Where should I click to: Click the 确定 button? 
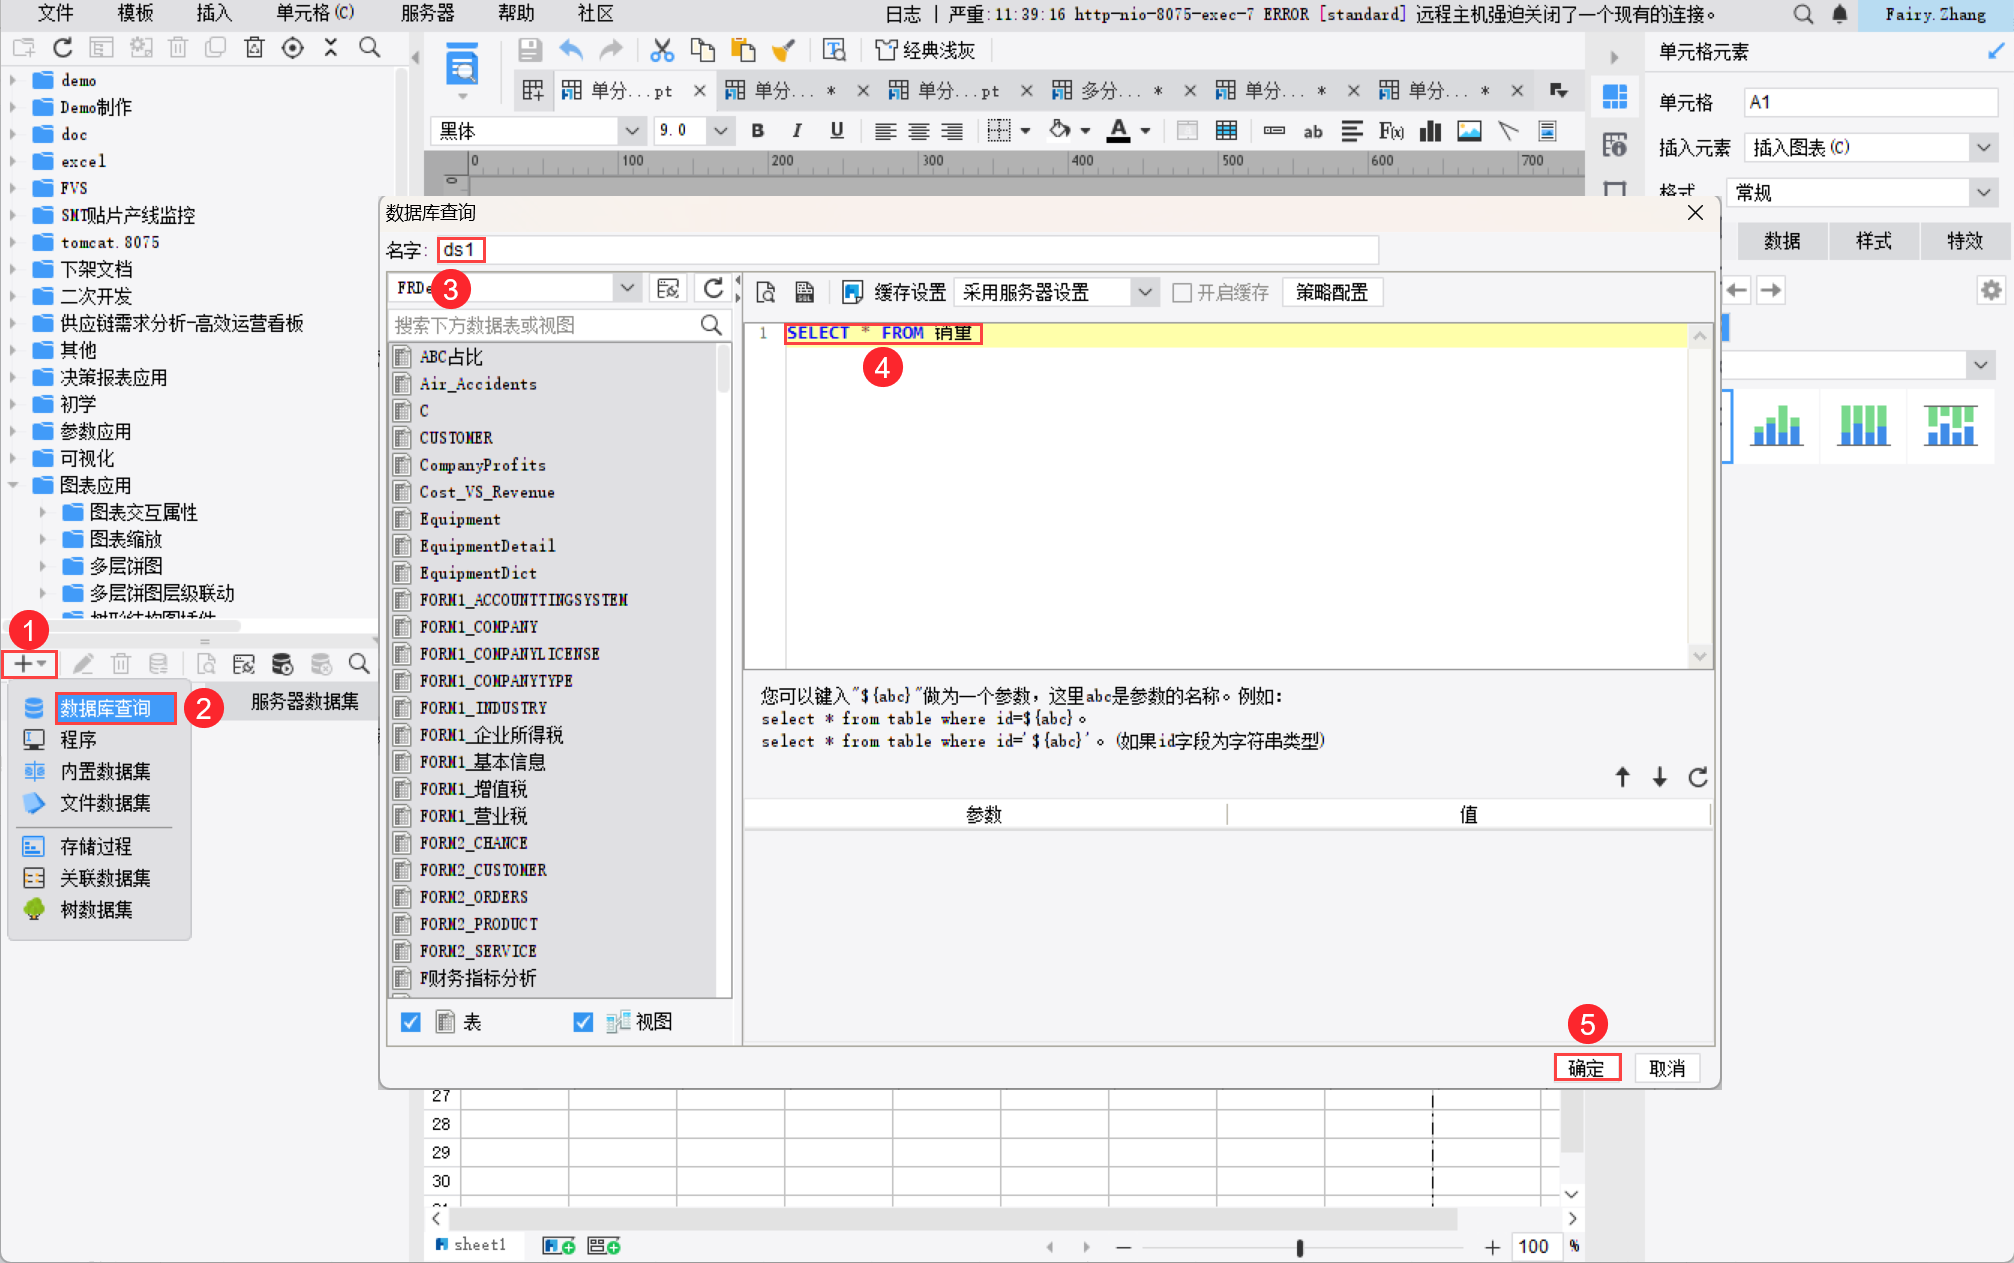click(1586, 1068)
